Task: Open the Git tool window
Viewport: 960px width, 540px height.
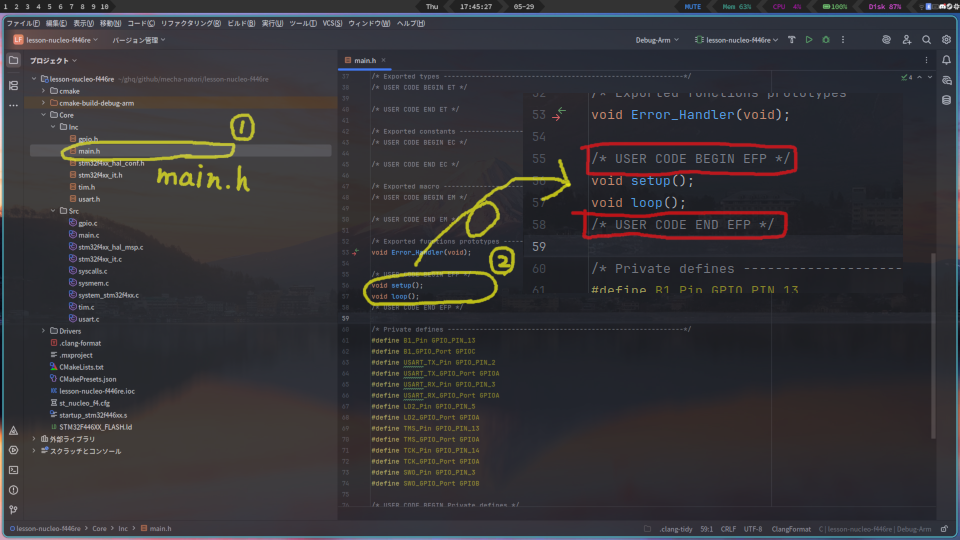Action: 13,509
